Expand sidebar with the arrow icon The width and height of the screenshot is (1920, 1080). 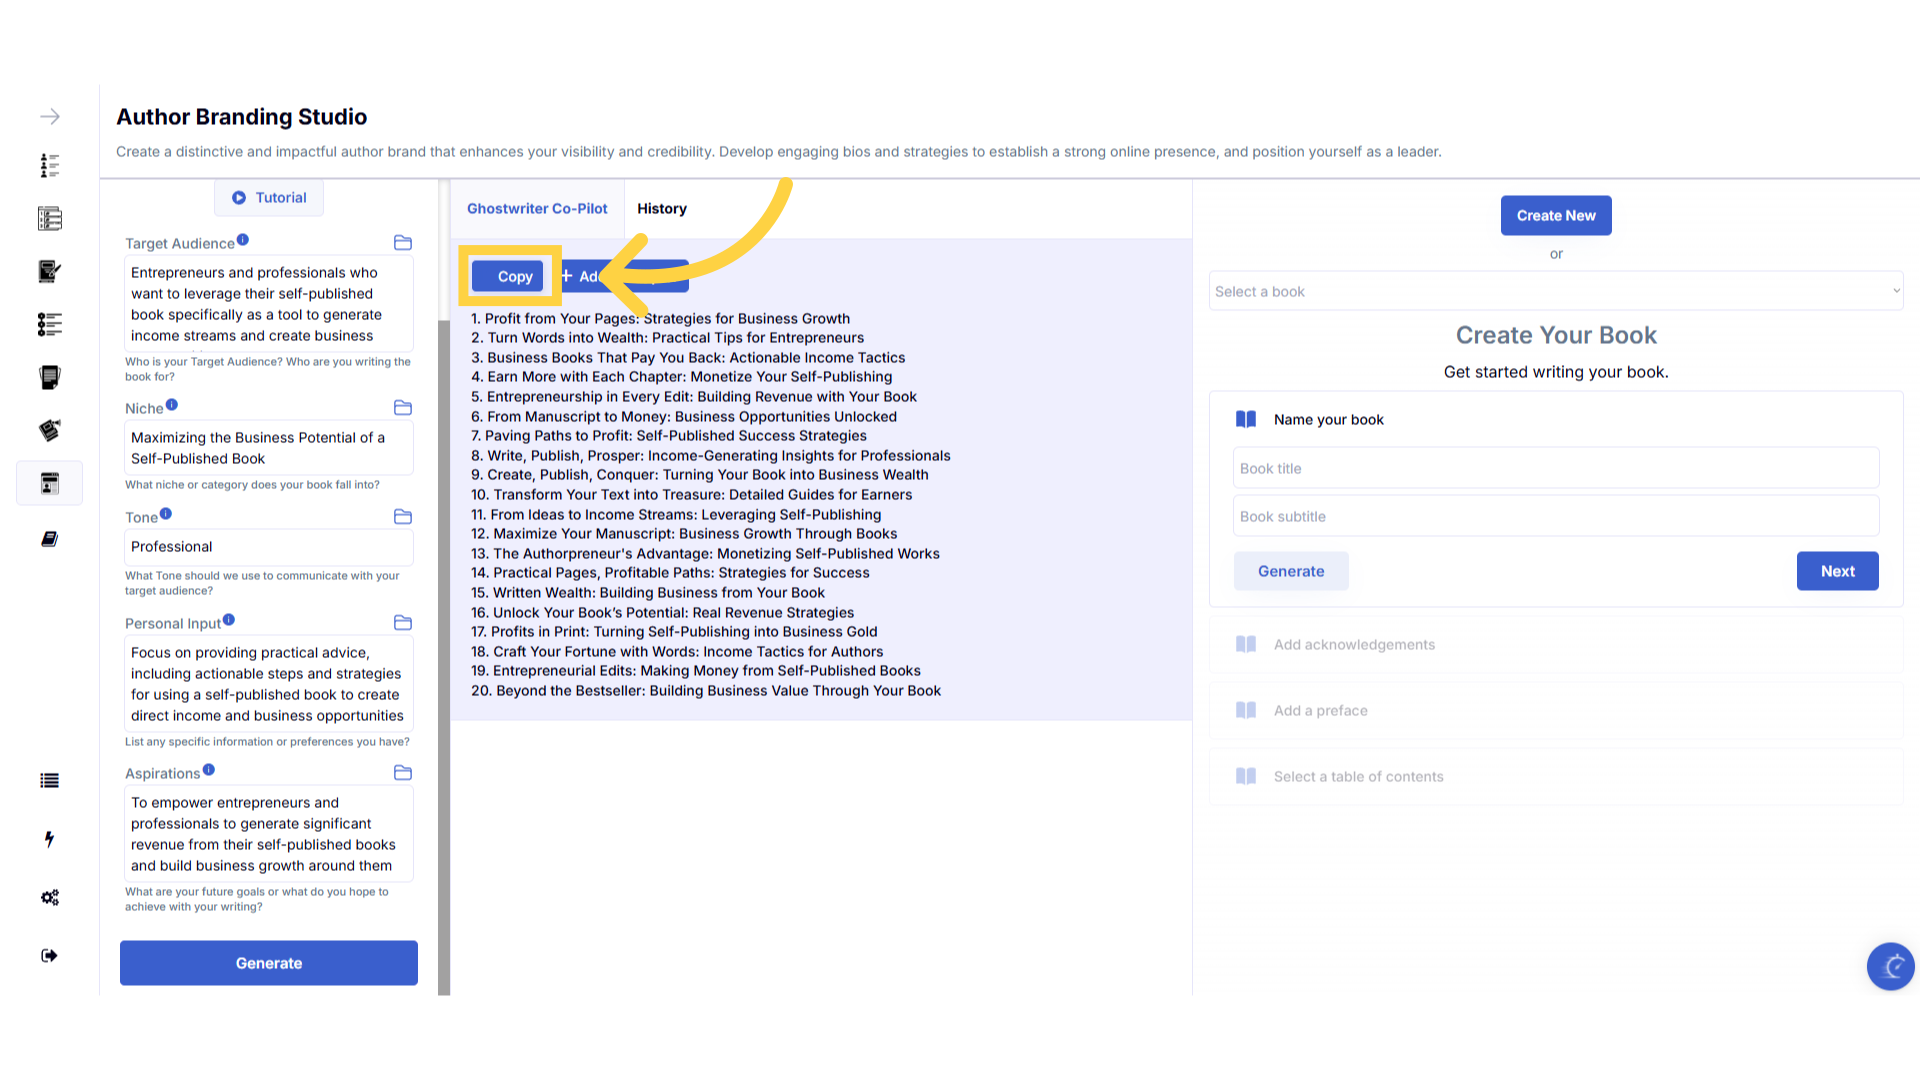click(49, 117)
